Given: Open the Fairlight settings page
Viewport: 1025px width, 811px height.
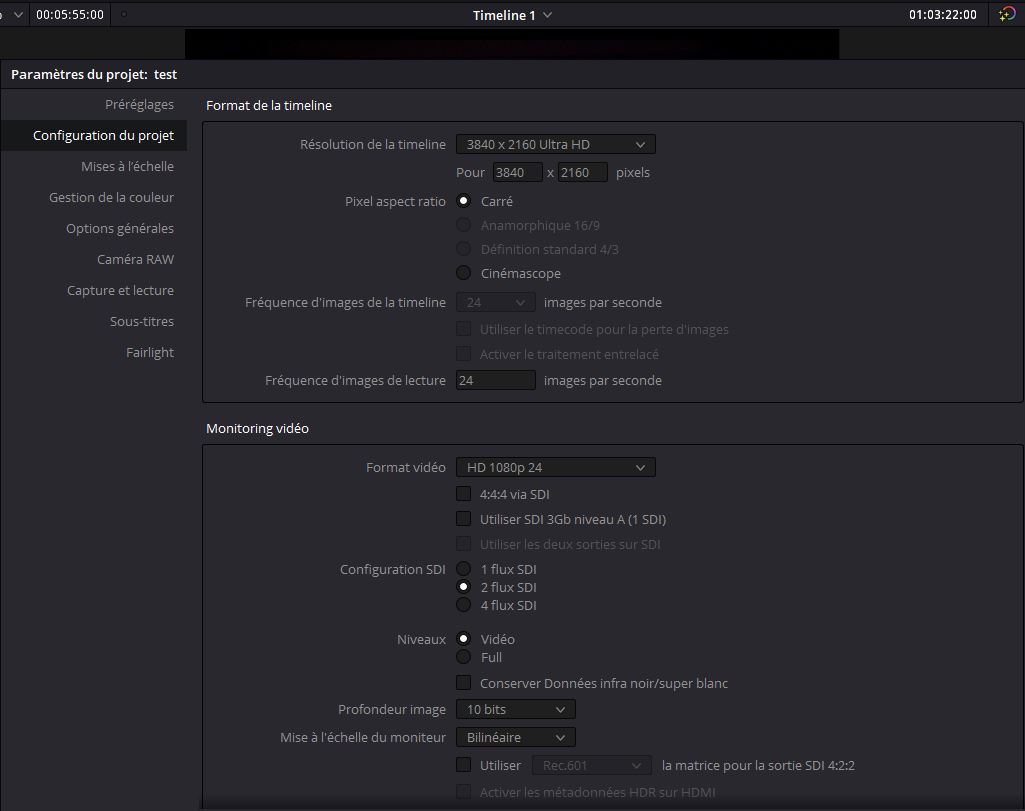Looking at the screenshot, I should pos(150,353).
